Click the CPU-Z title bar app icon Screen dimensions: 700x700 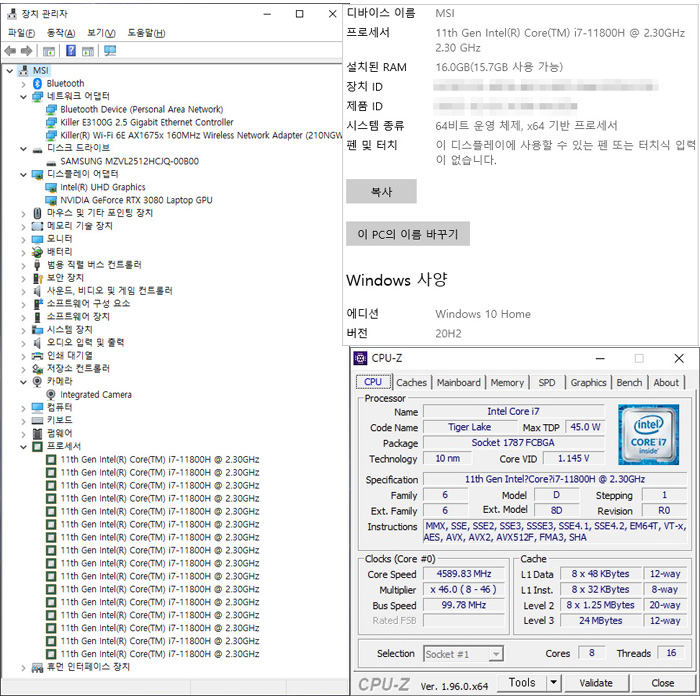(360, 358)
